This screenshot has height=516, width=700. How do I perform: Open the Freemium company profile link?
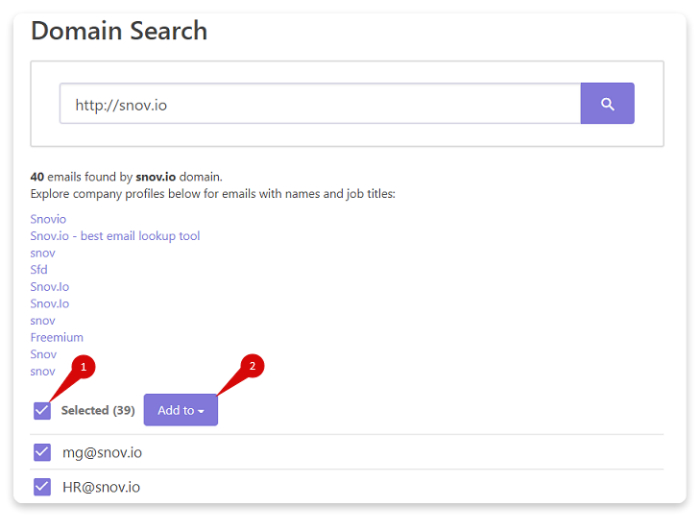(57, 337)
